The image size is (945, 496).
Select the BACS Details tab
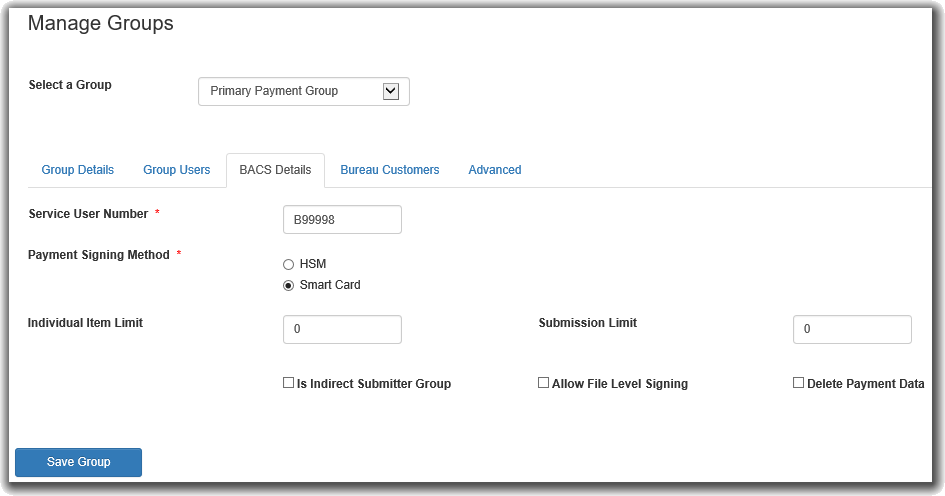(x=275, y=170)
